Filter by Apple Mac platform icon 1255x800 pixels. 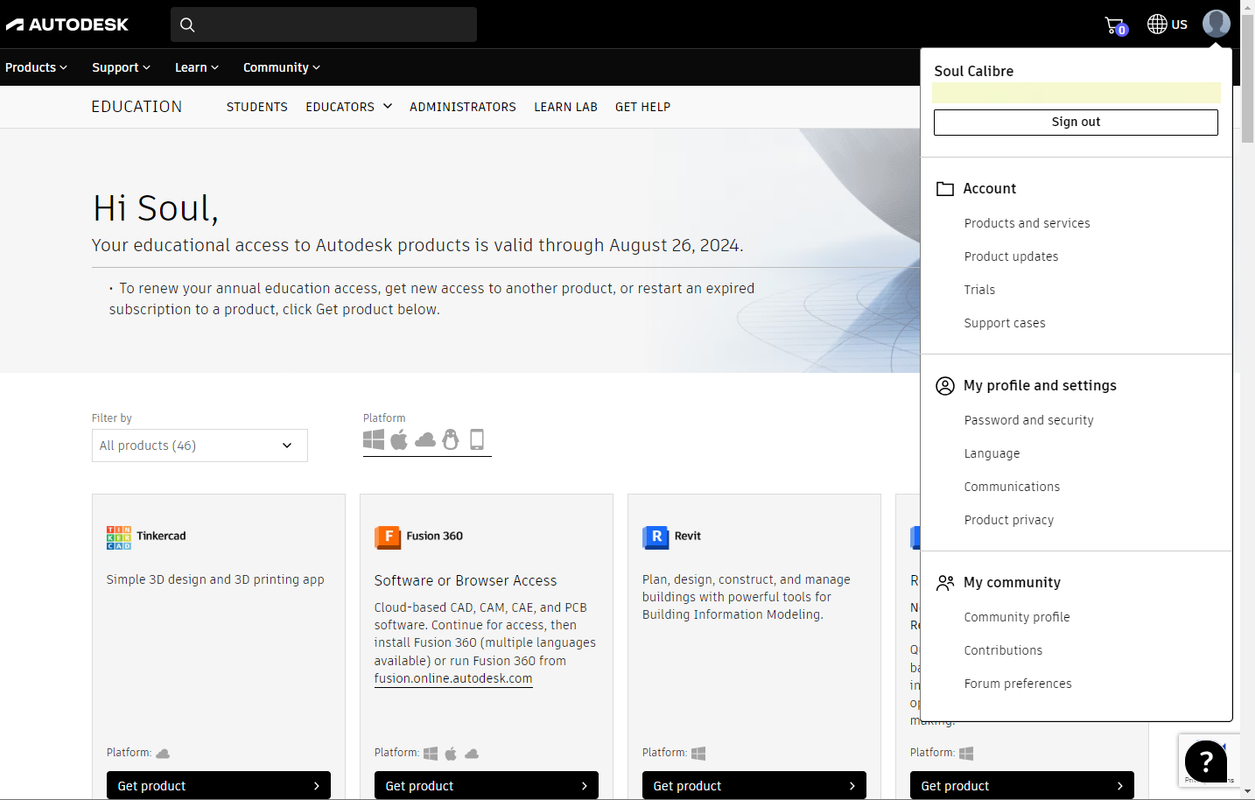(x=399, y=440)
